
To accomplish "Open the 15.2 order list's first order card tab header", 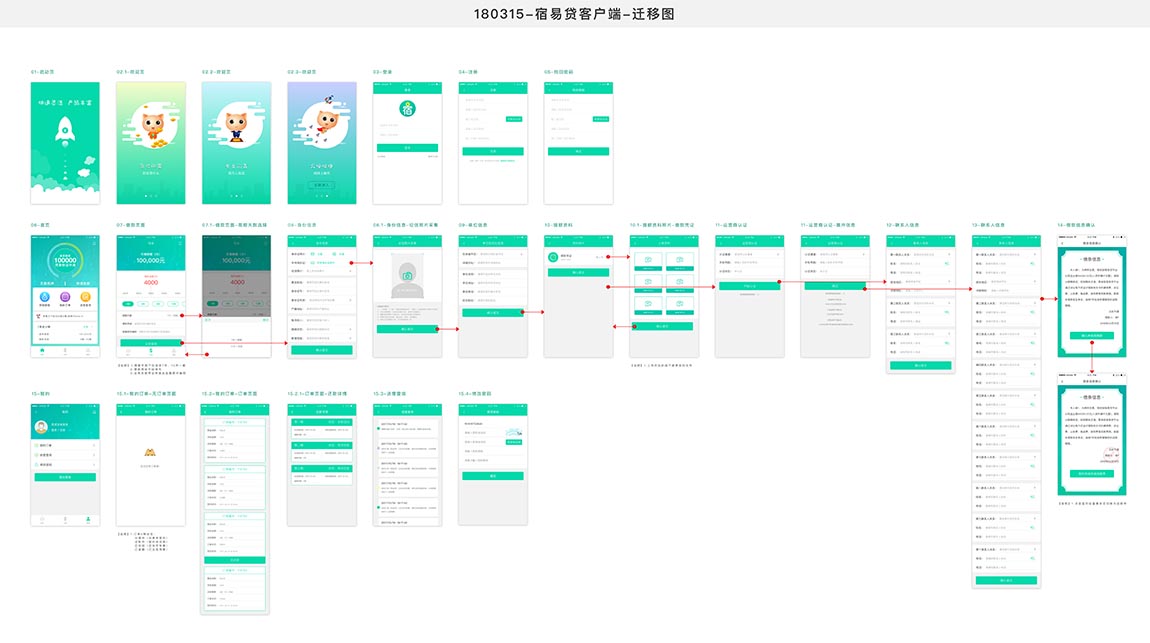I will coord(233,422).
